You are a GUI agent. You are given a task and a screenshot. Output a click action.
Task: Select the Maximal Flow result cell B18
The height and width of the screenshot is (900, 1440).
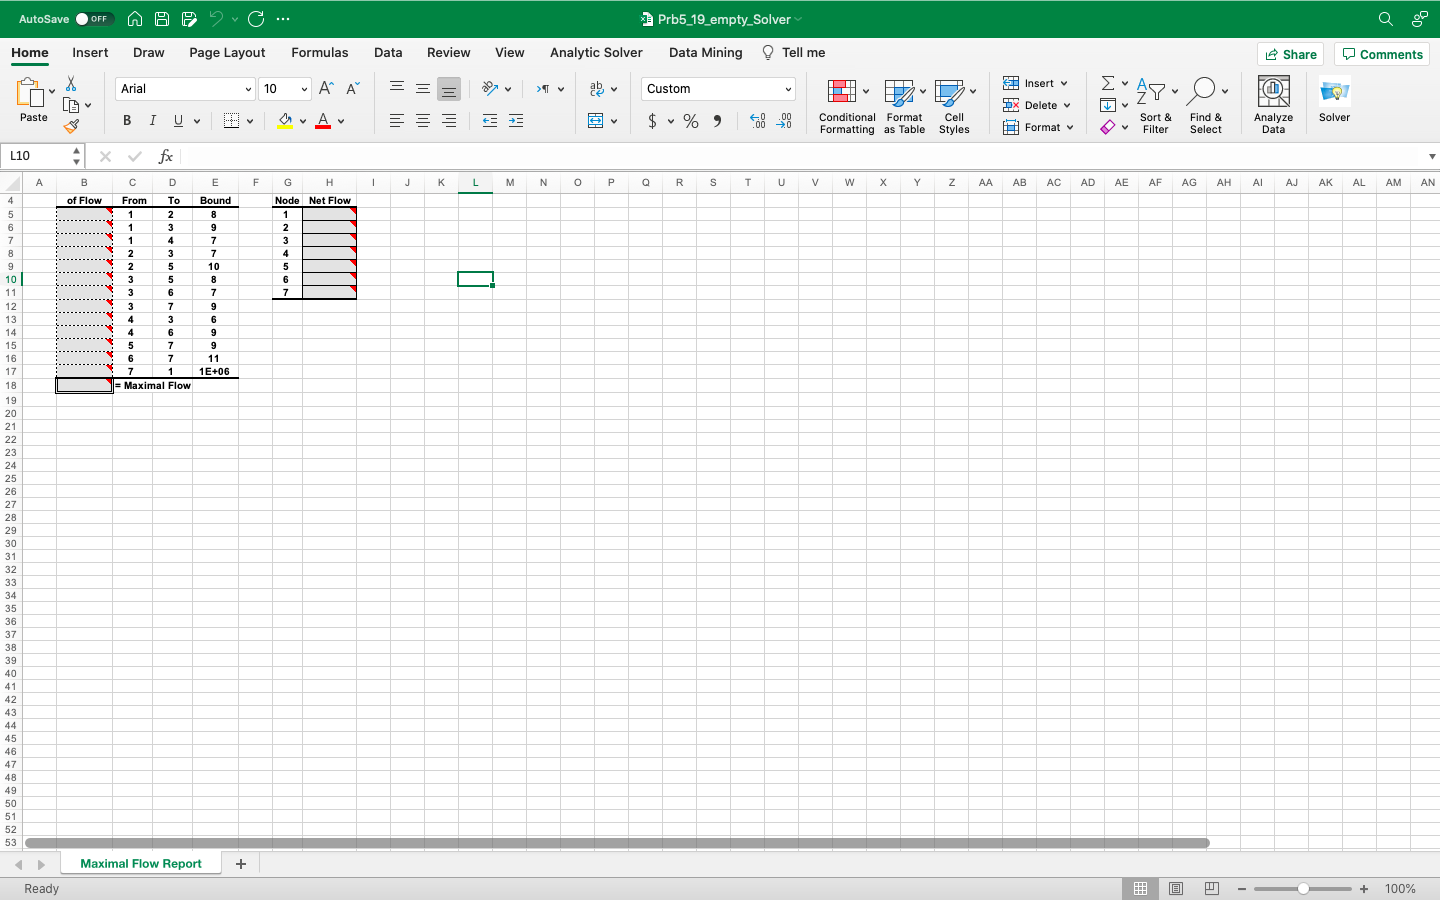84,385
